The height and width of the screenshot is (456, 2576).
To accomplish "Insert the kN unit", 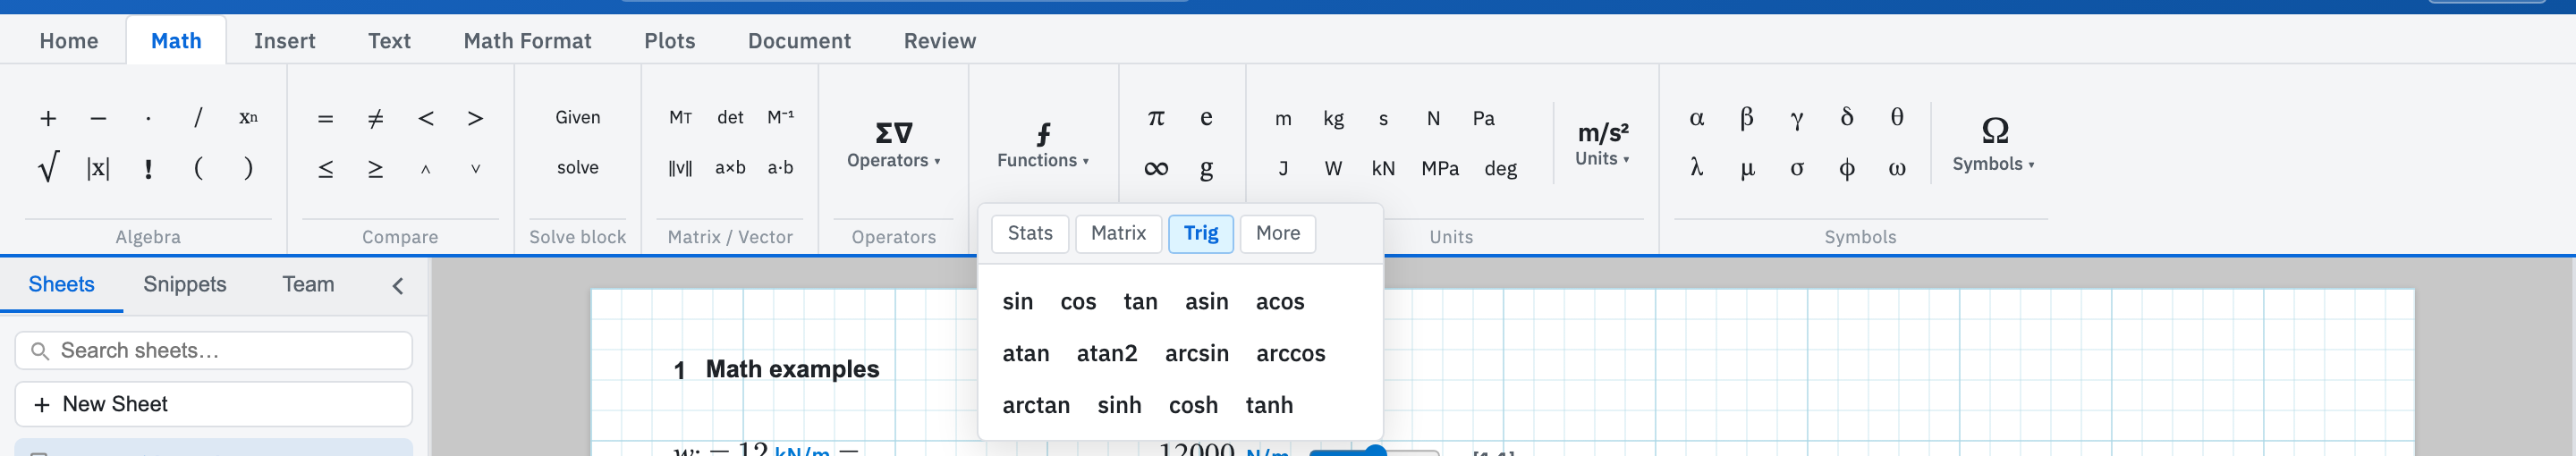I will (x=1383, y=168).
